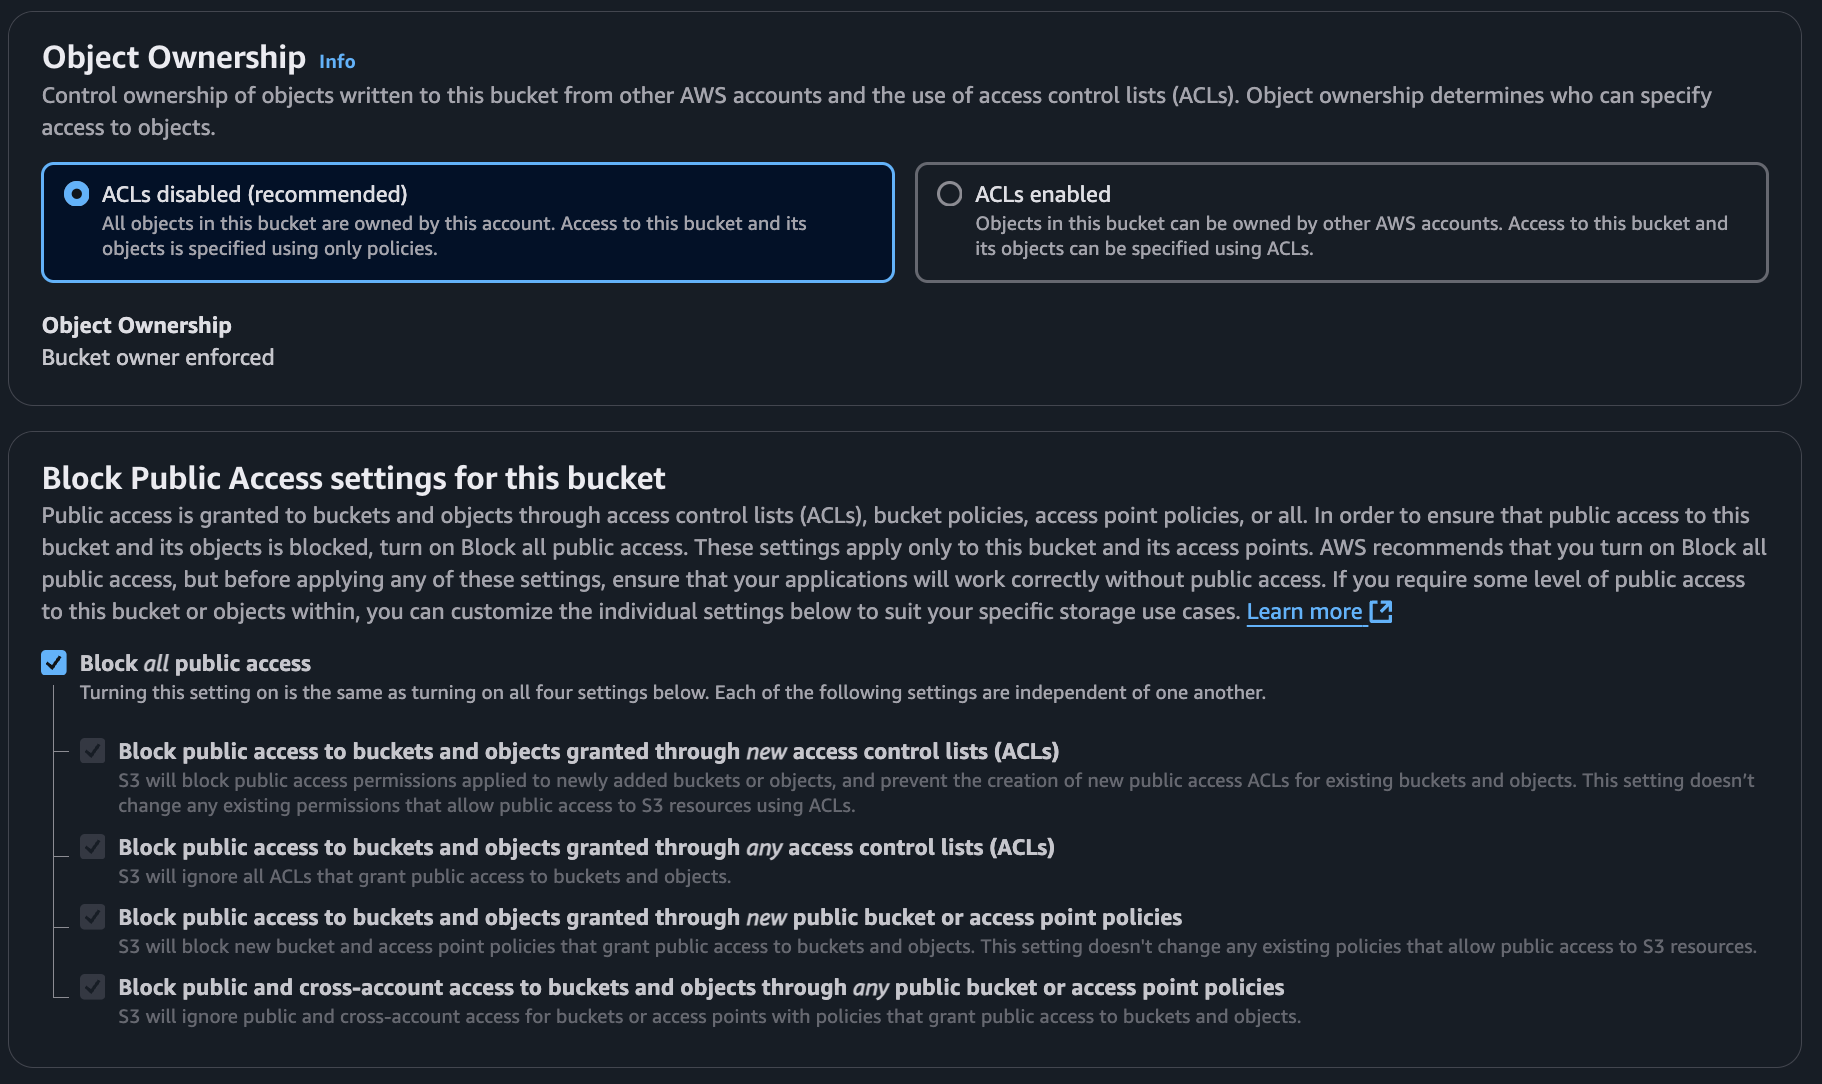1822x1084 pixels.
Task: Click the Block Public Access settings heading
Action: 353,478
